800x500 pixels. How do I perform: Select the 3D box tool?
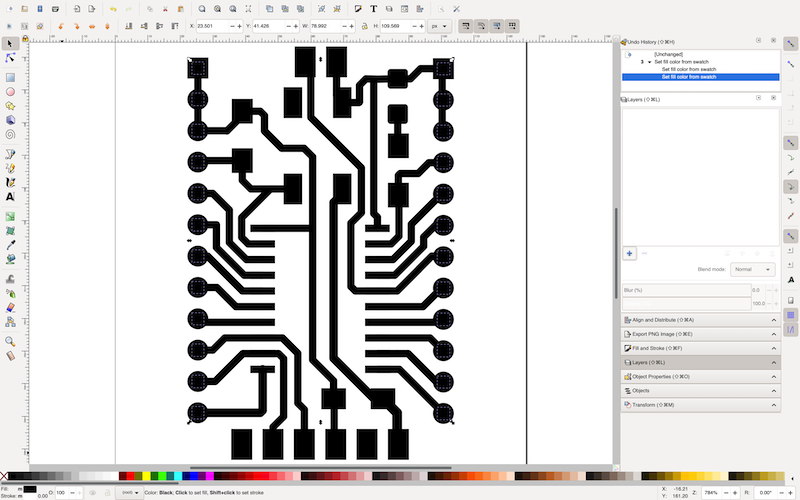coord(10,120)
